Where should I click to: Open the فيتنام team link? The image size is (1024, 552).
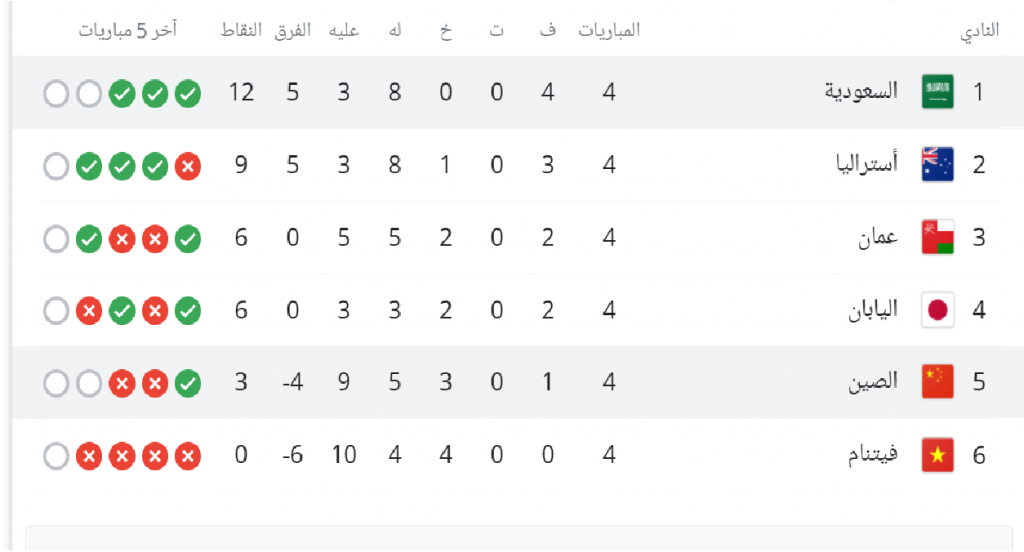pyautogui.click(x=873, y=453)
